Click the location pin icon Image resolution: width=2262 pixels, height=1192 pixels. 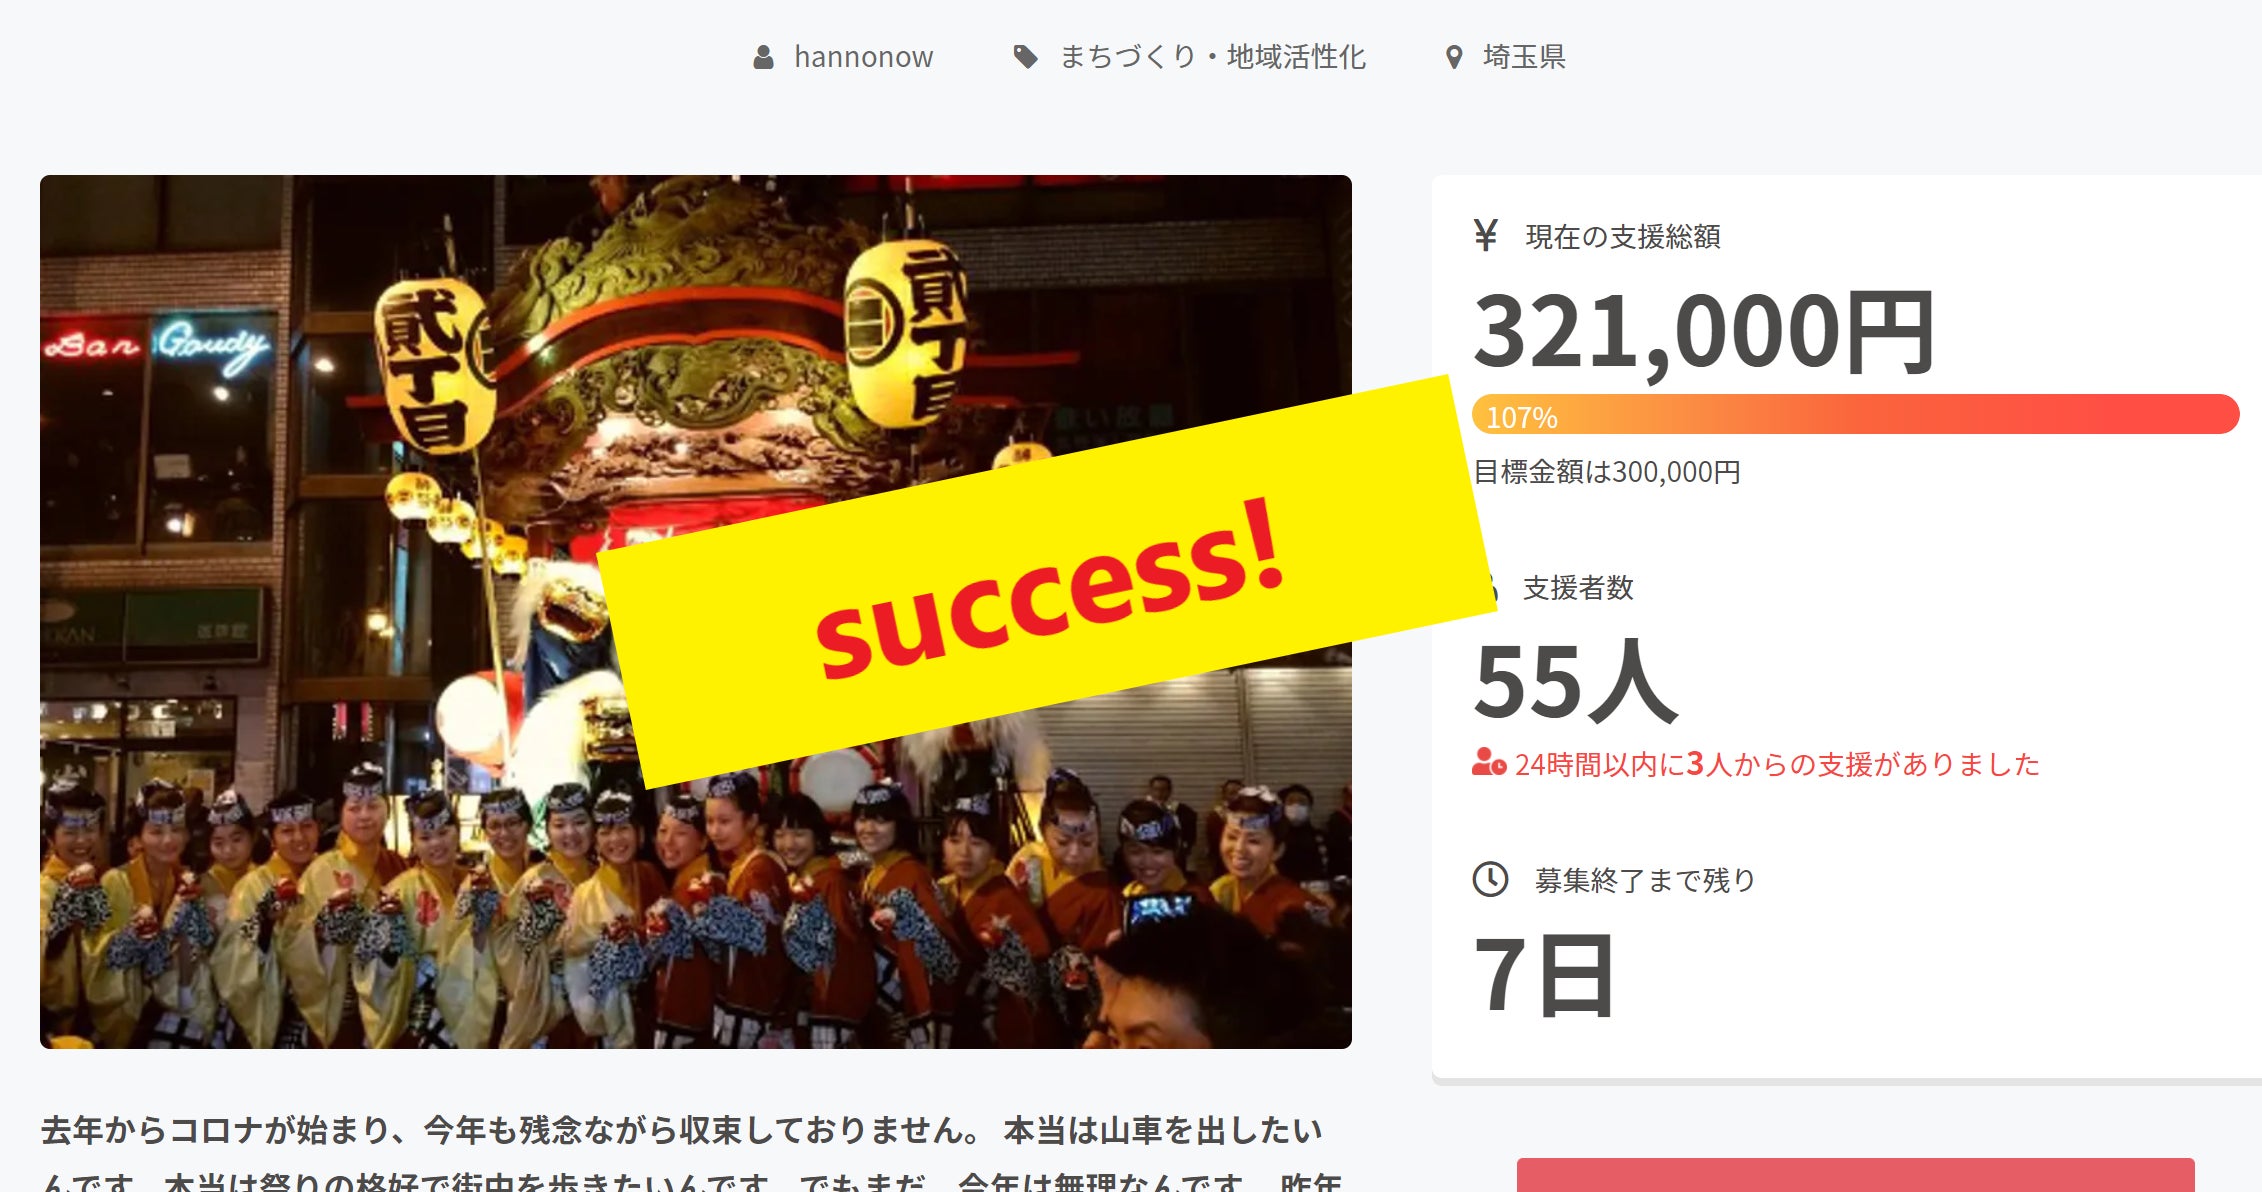click(x=1454, y=57)
